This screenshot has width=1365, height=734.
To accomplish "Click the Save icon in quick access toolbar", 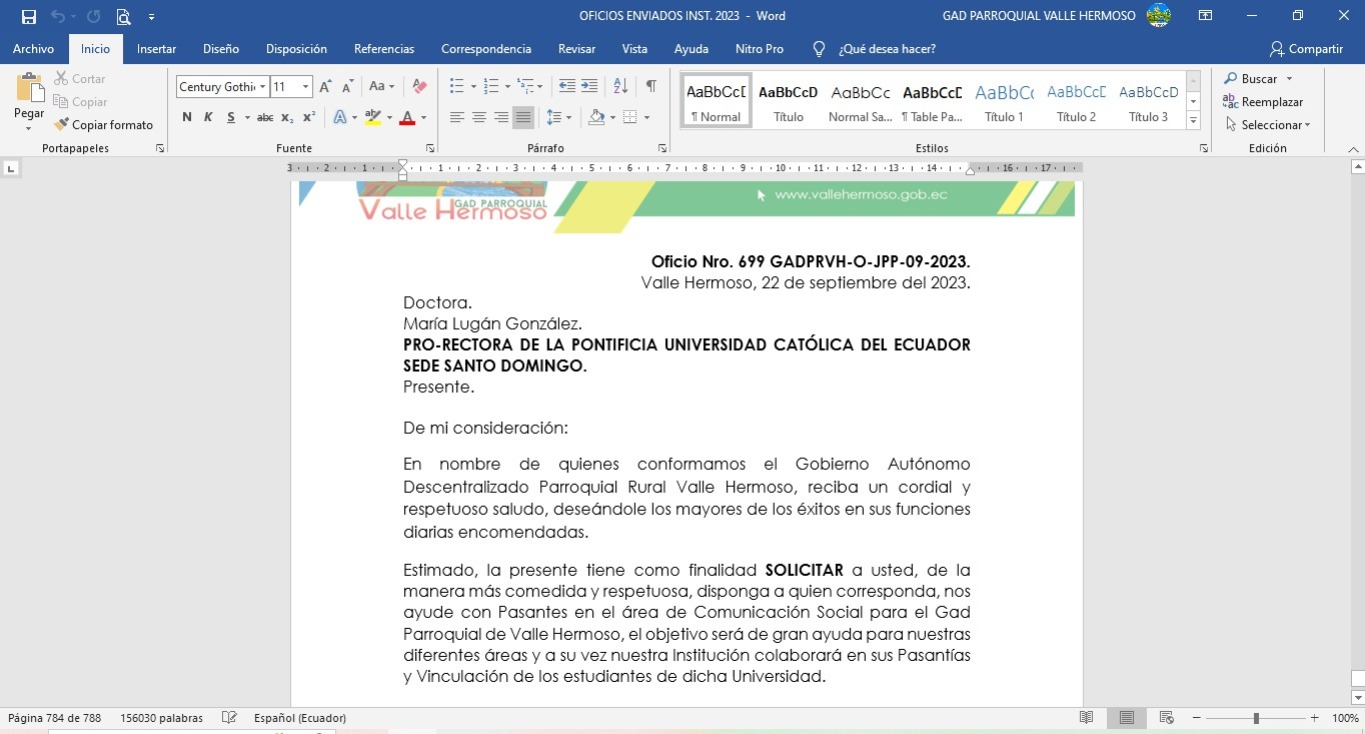I will tap(29, 16).
